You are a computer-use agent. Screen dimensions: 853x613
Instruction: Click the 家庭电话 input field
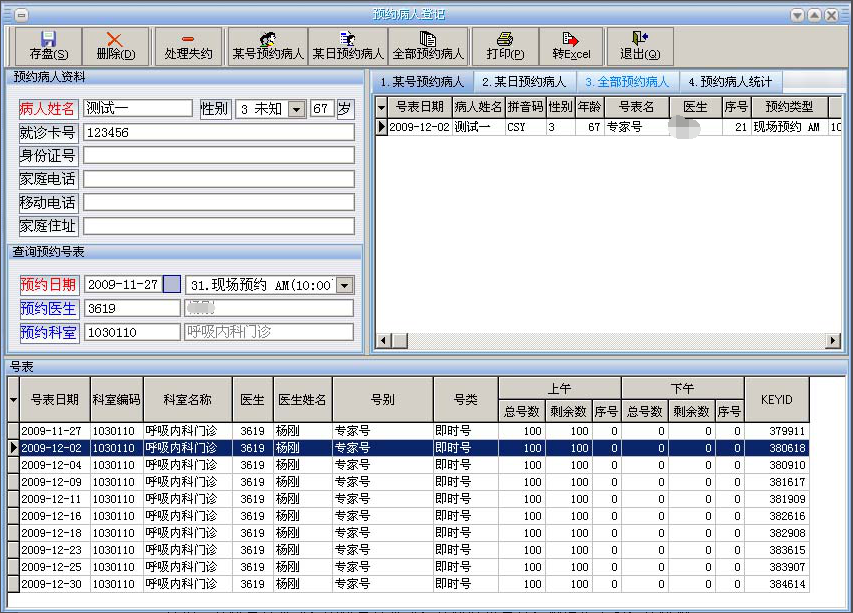[x=219, y=179]
